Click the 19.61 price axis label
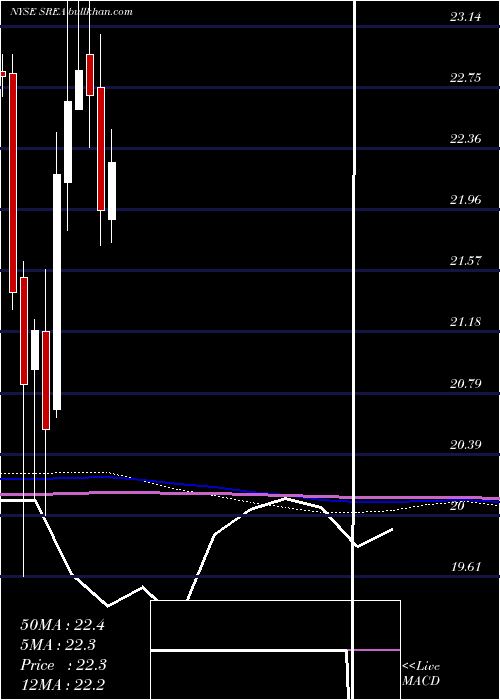Image resolution: width=500 pixels, height=700 pixels. coord(465,567)
